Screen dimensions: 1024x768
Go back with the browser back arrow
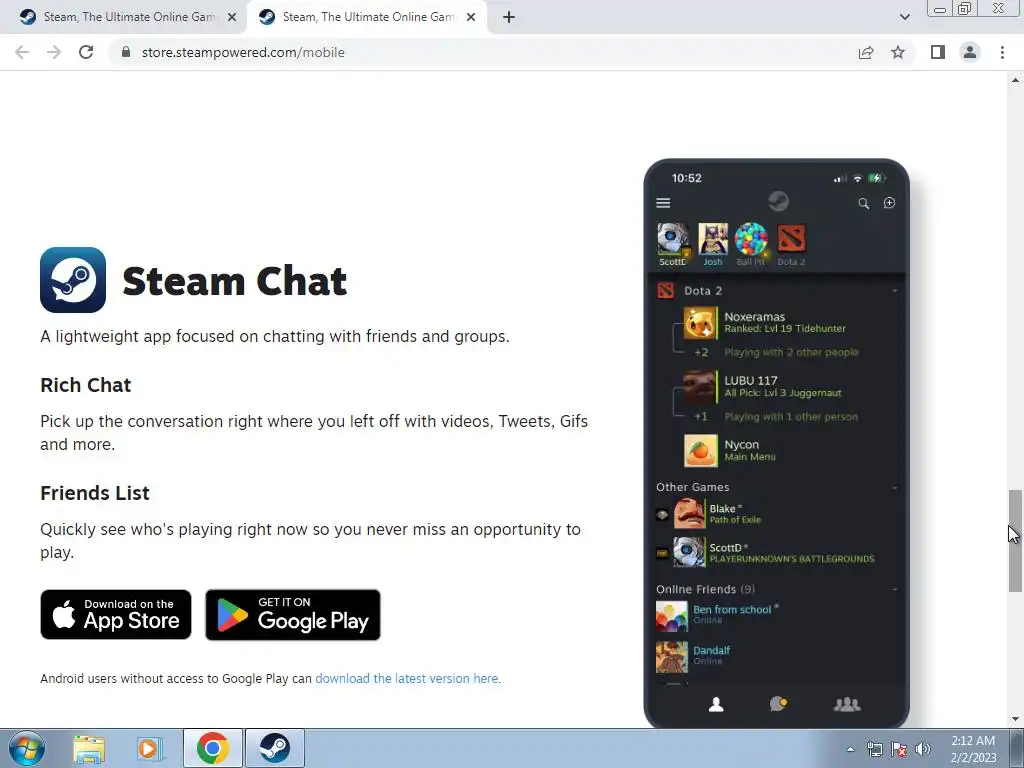pos(22,52)
